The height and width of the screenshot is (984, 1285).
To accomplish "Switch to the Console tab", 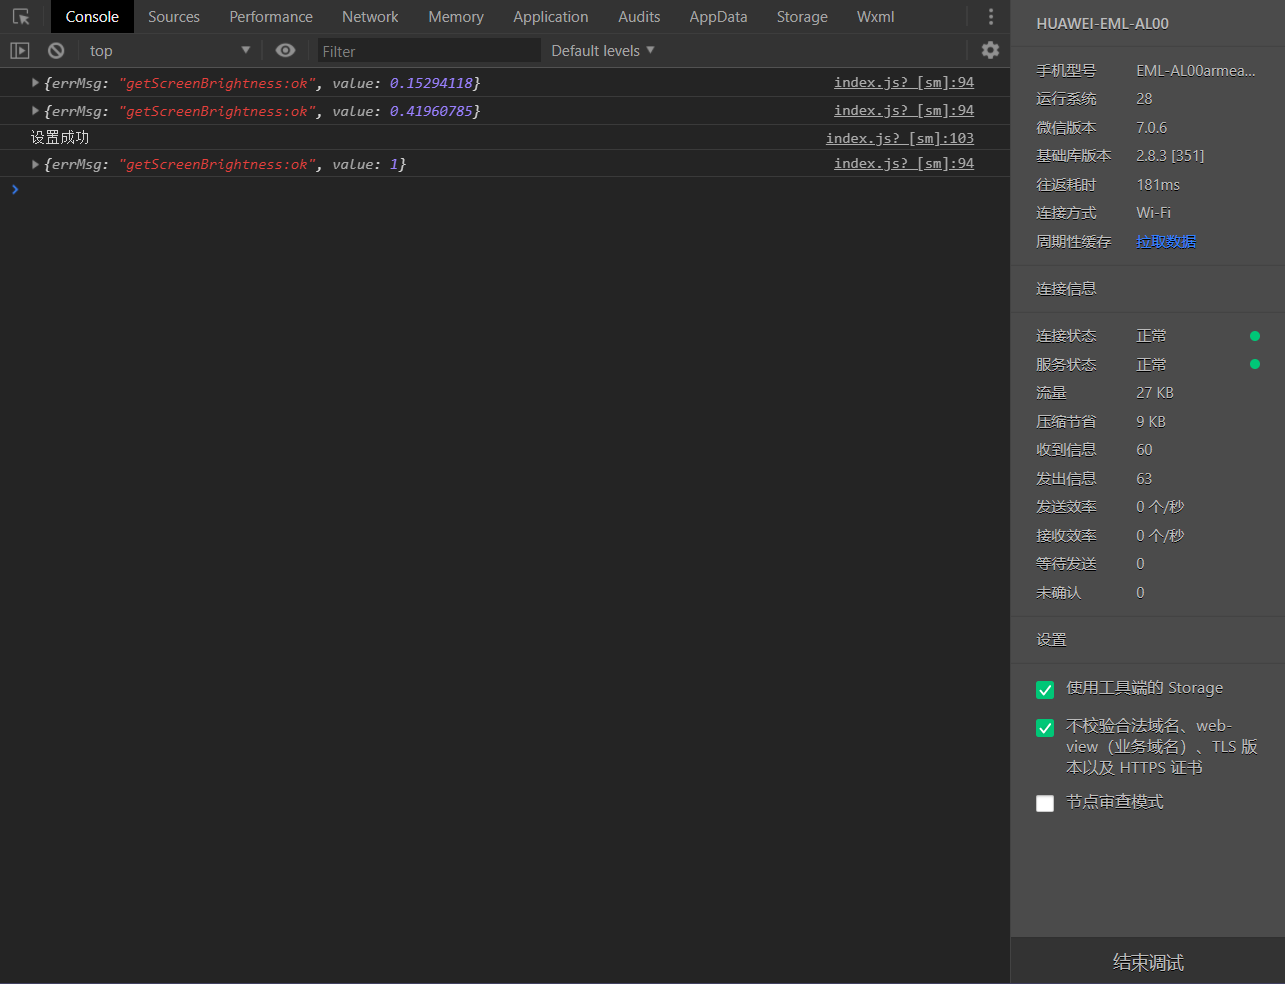I will 92,17.
